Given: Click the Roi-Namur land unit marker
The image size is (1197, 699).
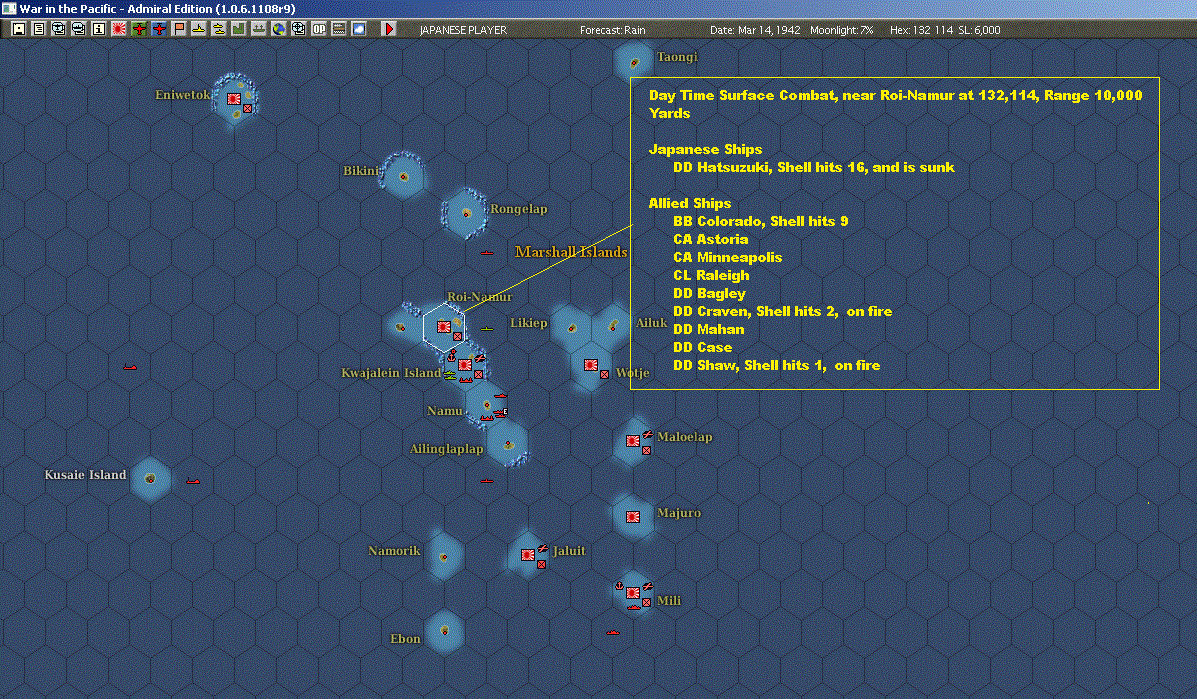Looking at the screenshot, I should point(457,337).
